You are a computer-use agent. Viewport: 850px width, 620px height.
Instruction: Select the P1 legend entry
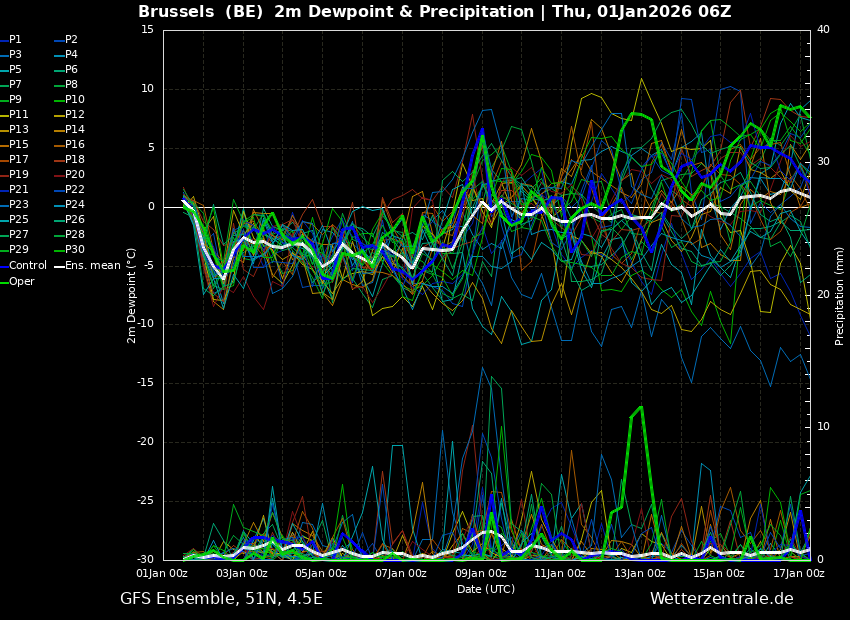[x=11, y=40]
